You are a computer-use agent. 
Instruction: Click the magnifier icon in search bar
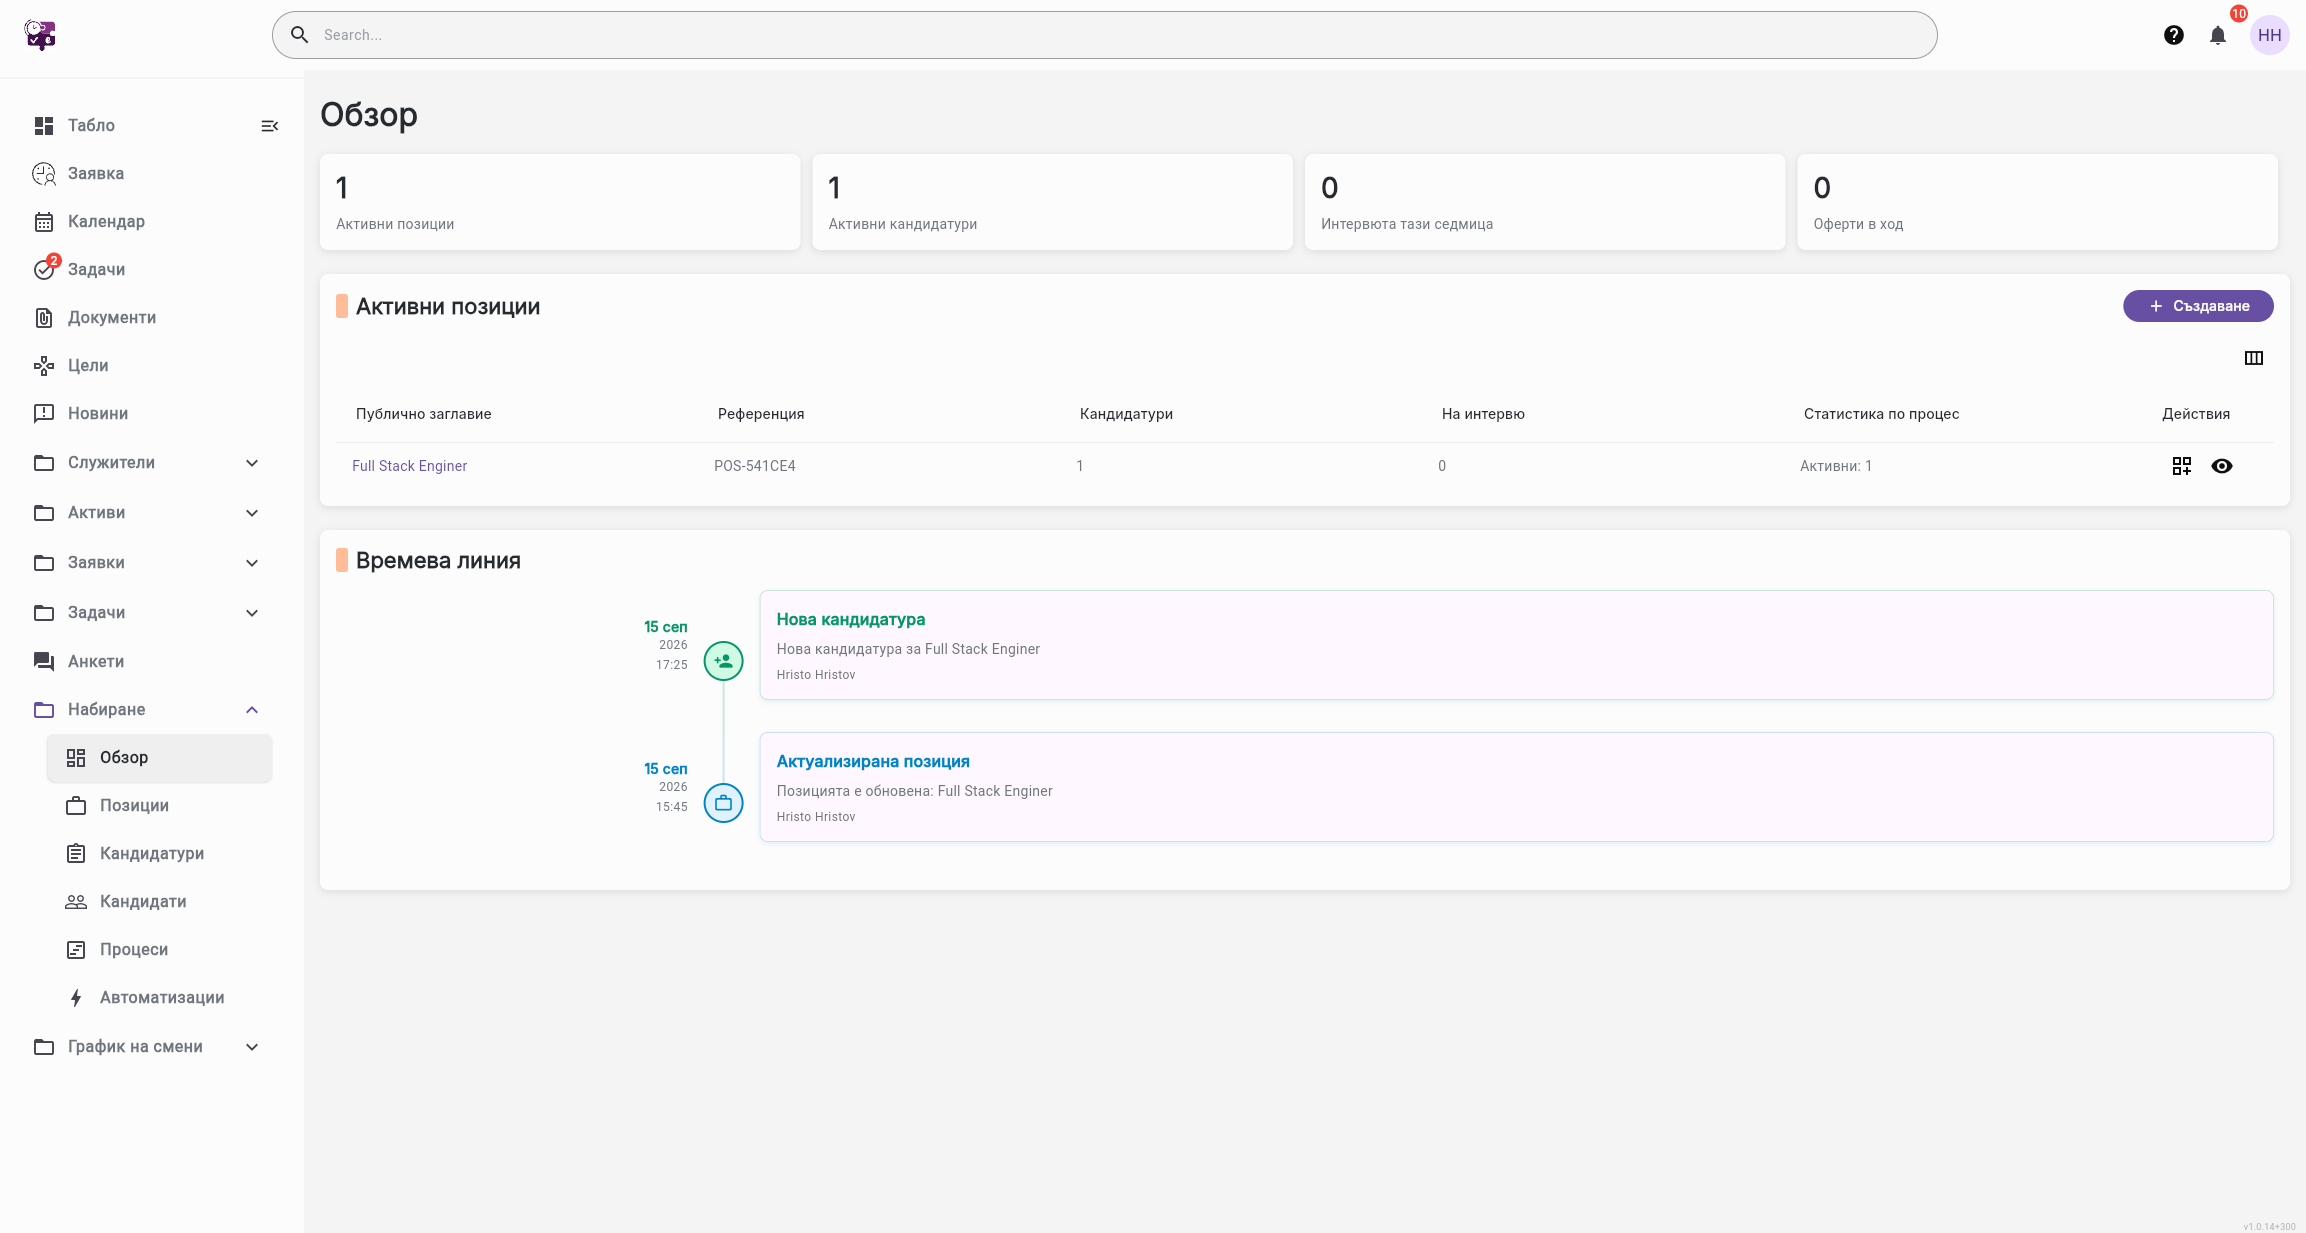[299, 35]
